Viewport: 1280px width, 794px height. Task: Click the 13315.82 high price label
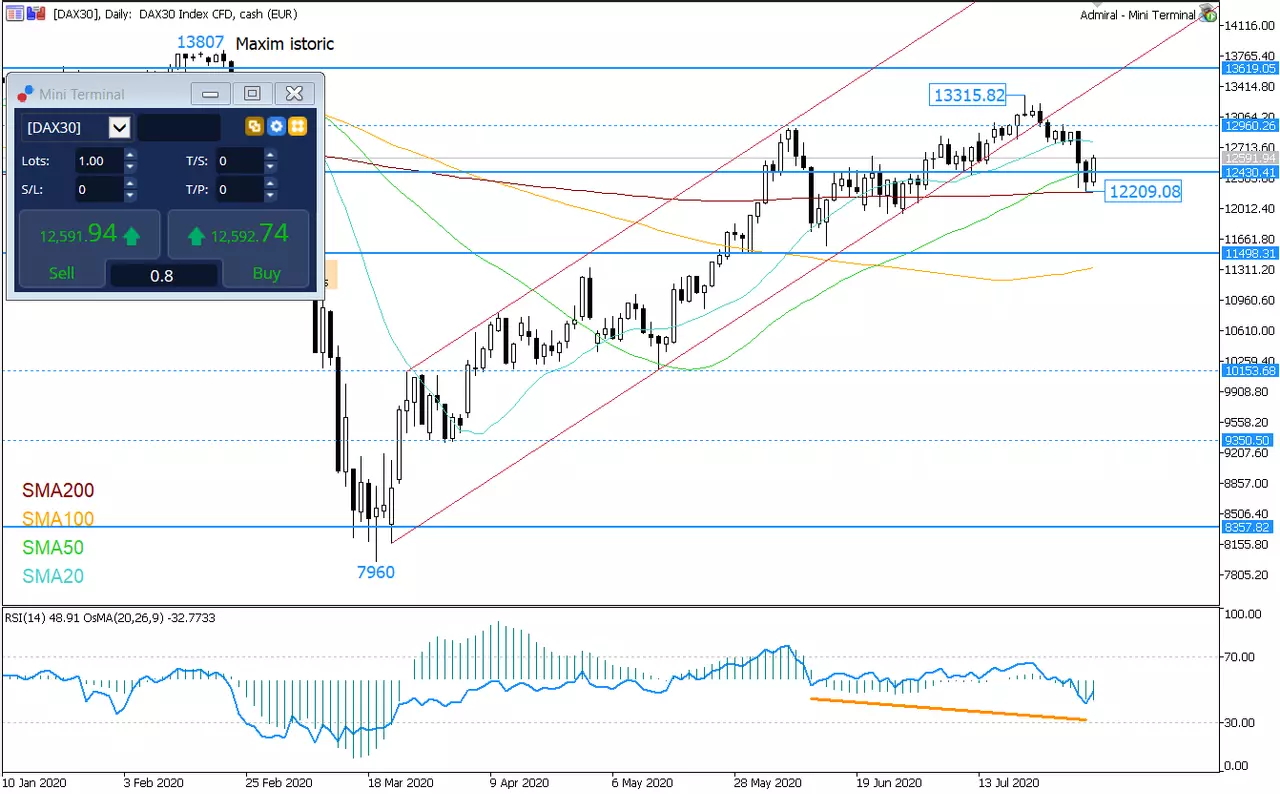[968, 95]
